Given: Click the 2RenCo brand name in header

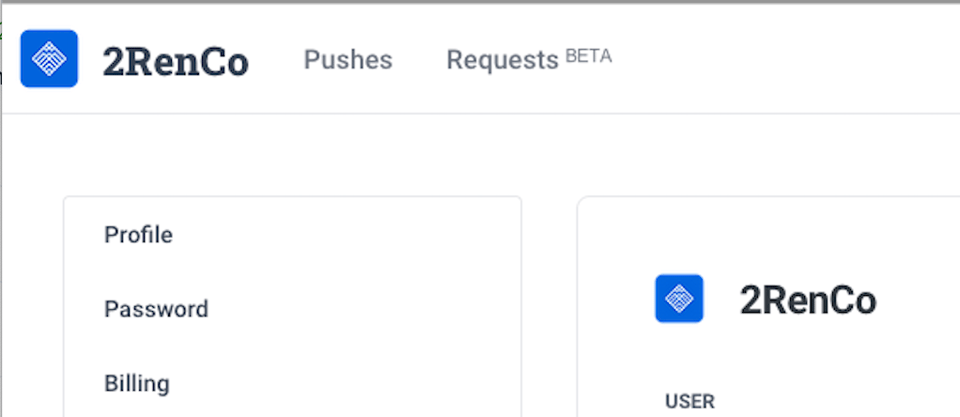Looking at the screenshot, I should (175, 62).
